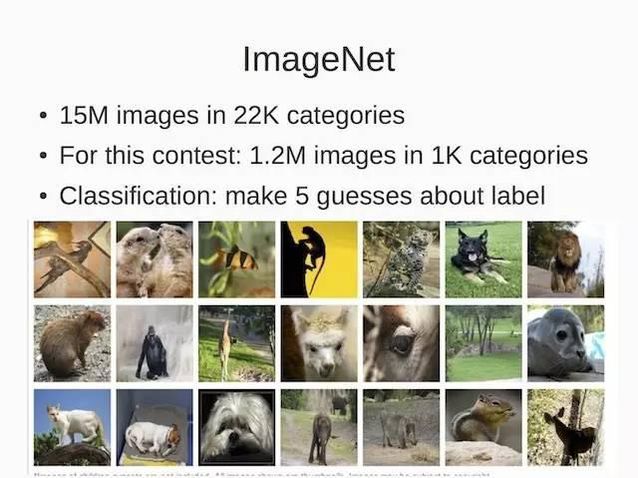Open the orange striped fish thumbnail
This screenshot has height=478, width=638.
[x=237, y=260]
